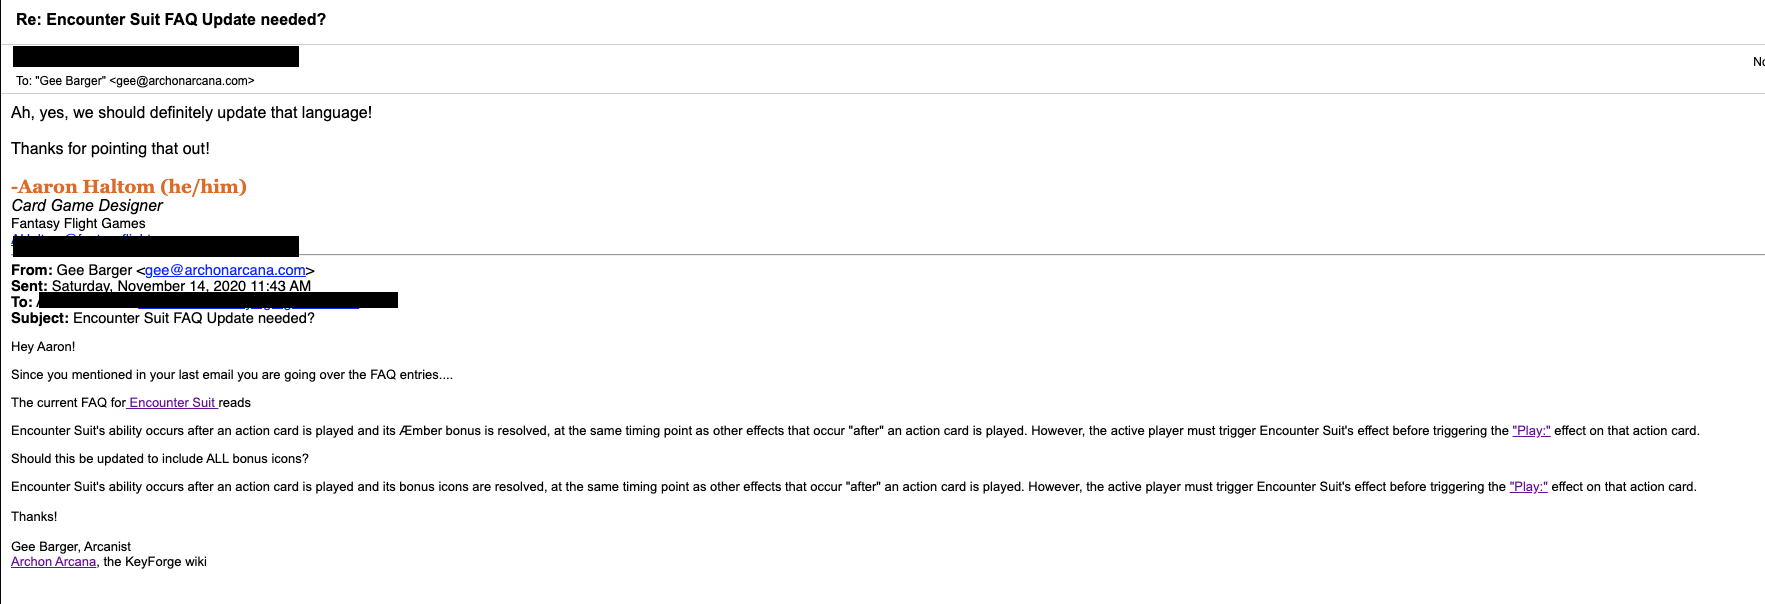The height and width of the screenshot is (604, 1765).
Task: Click the "Play:" link in second FAQ paragraph
Action: click(x=1528, y=487)
